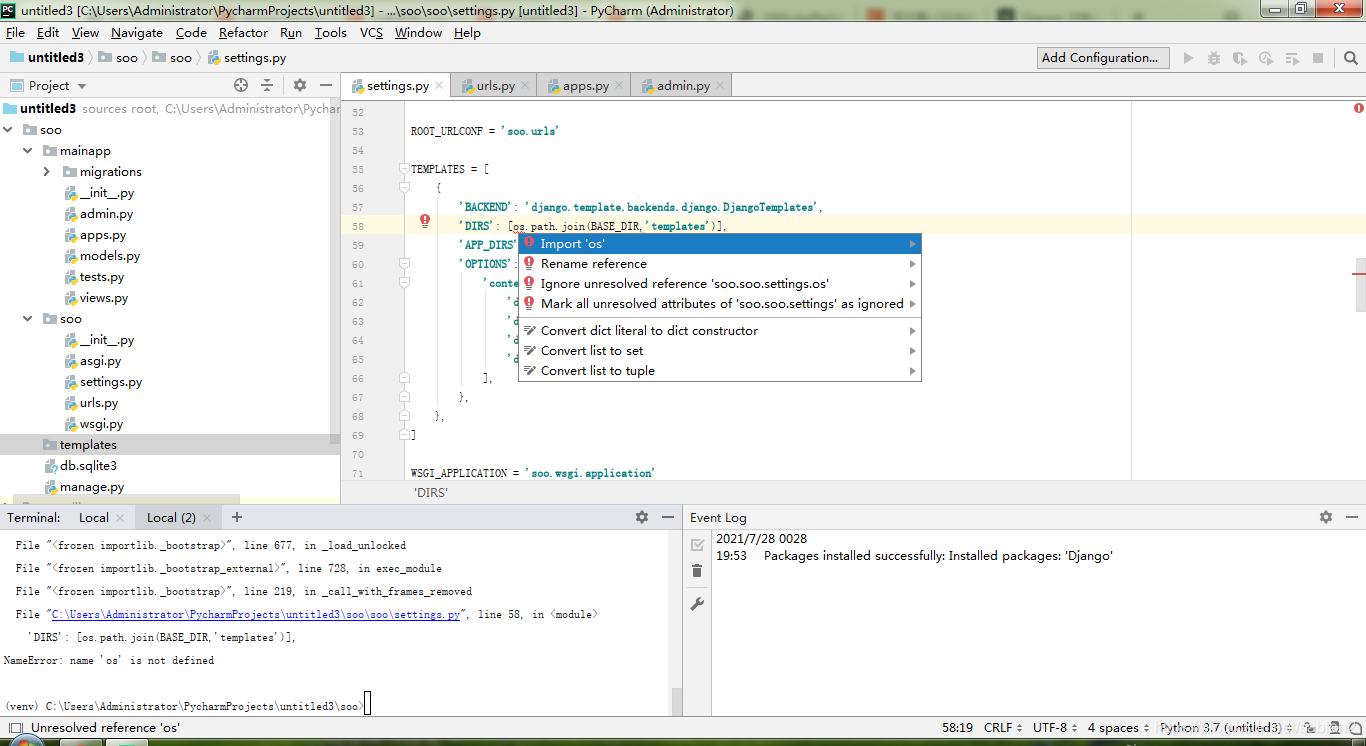Viewport: 1366px width, 746px height.
Task: Open Terminal panel settings gear
Action: tap(642, 517)
